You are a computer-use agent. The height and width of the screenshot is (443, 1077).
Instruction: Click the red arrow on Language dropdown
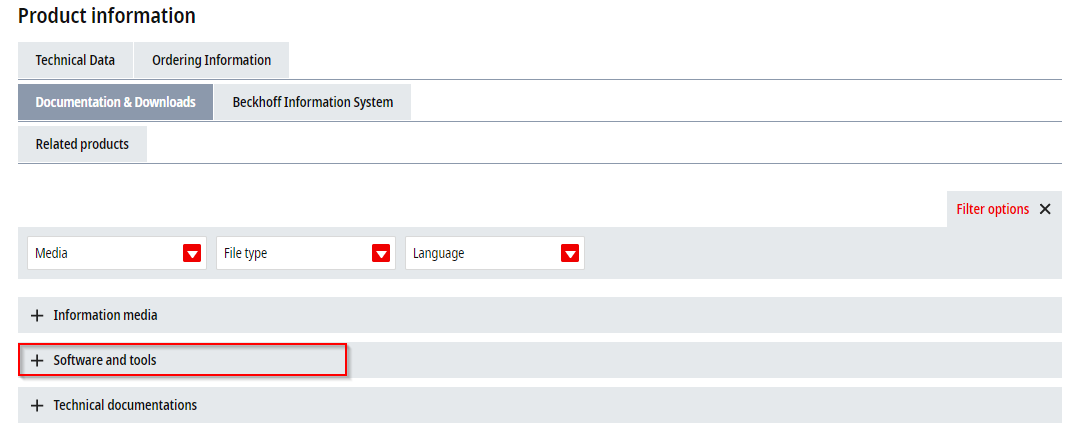coord(570,253)
